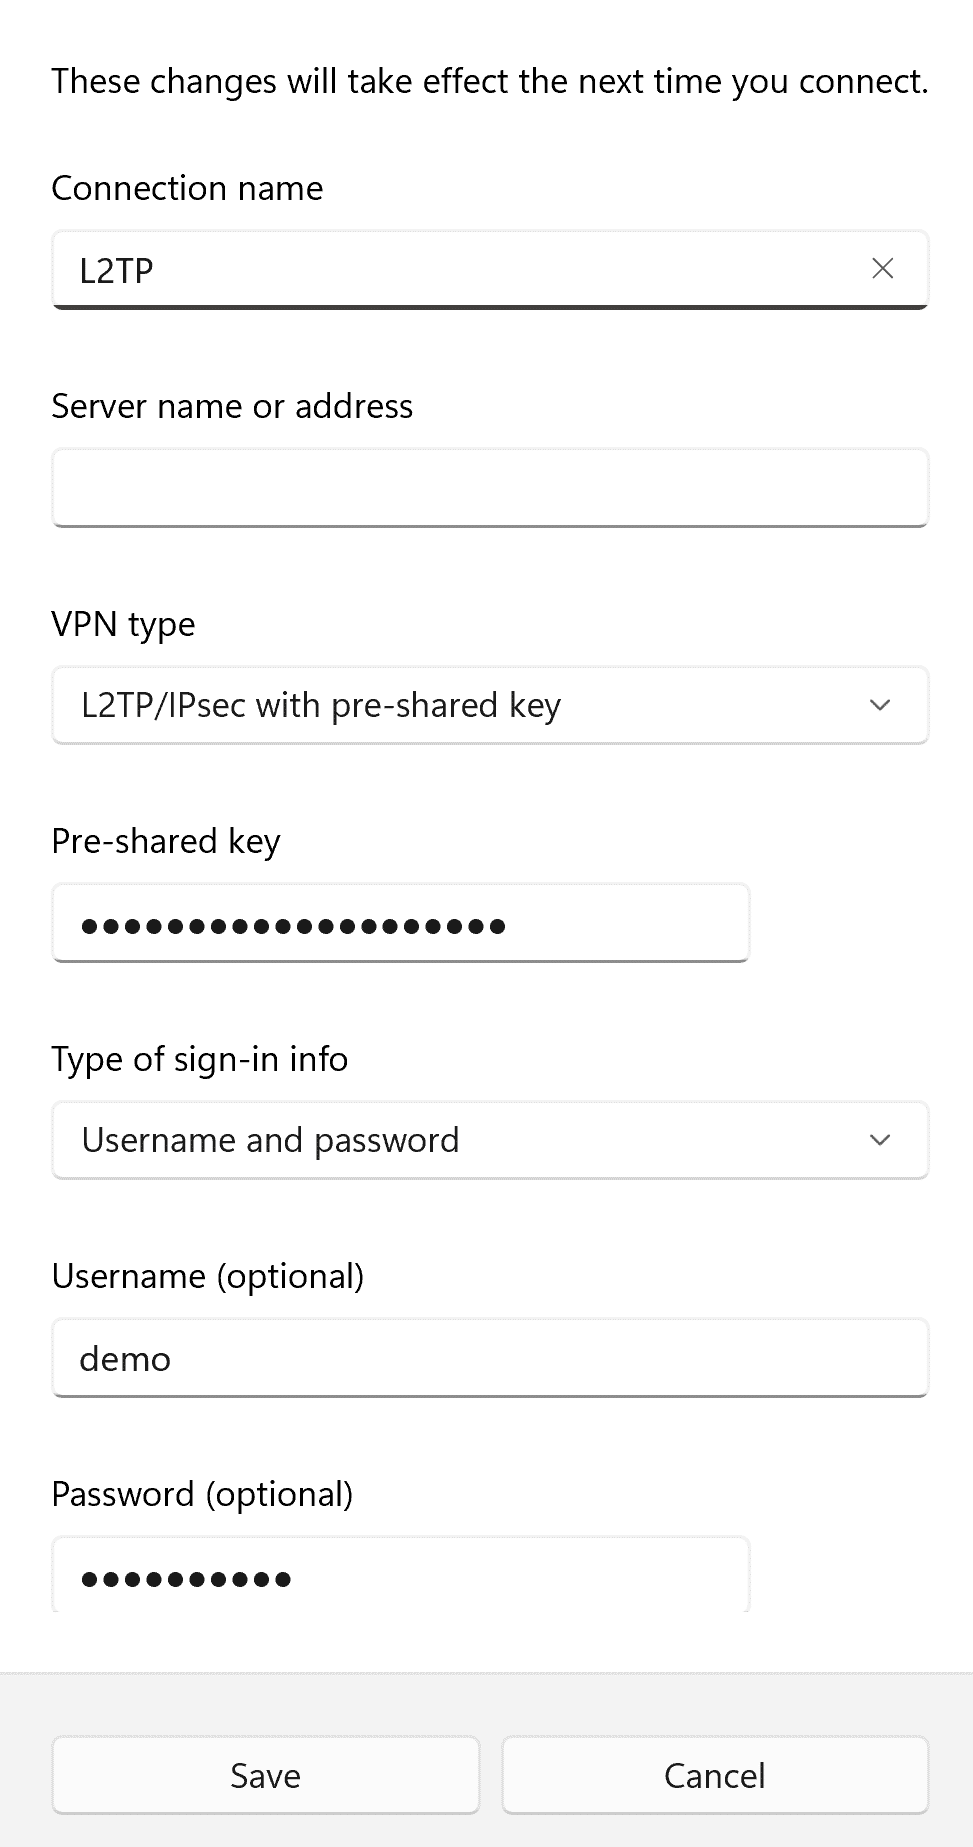Click the "Server name or address" label
Viewport: 973px width, 1847px height.
tap(232, 406)
